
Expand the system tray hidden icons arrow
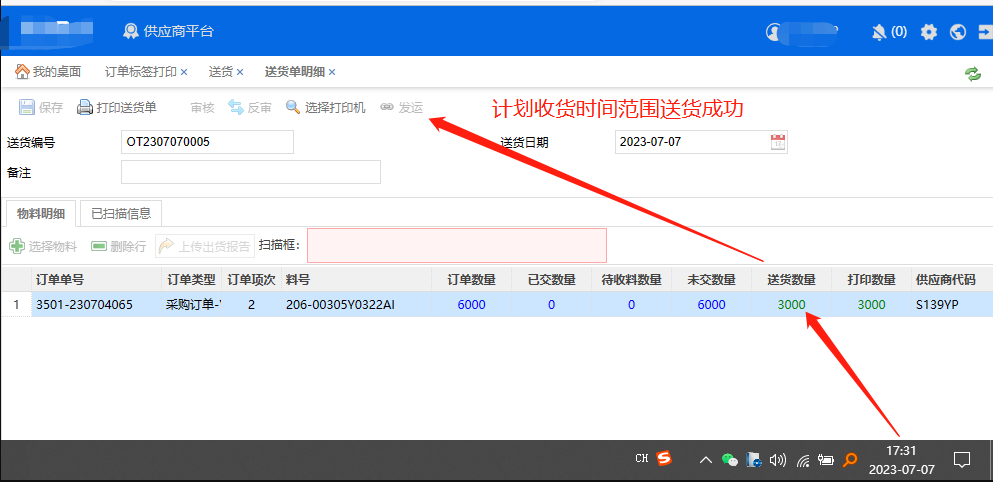click(x=705, y=460)
